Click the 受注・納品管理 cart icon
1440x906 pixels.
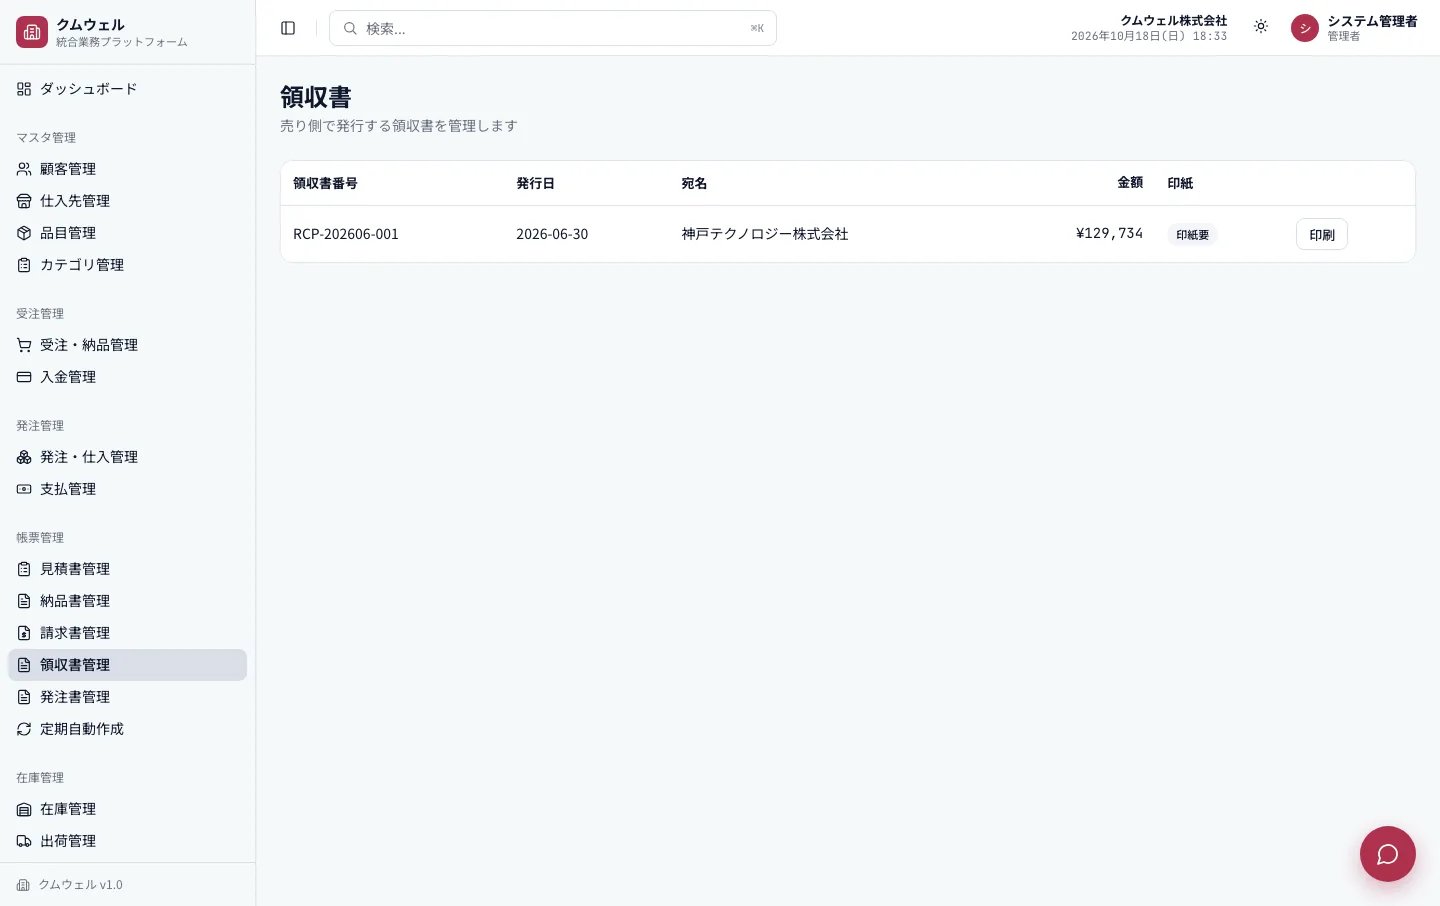(24, 345)
